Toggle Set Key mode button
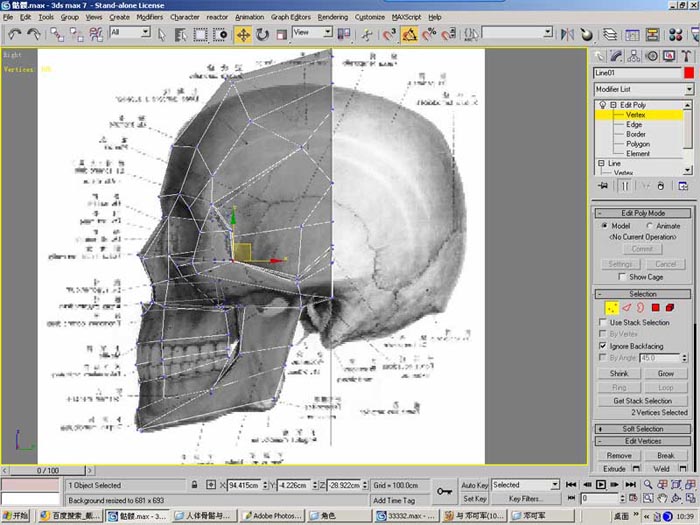The image size is (700, 525). click(x=474, y=499)
